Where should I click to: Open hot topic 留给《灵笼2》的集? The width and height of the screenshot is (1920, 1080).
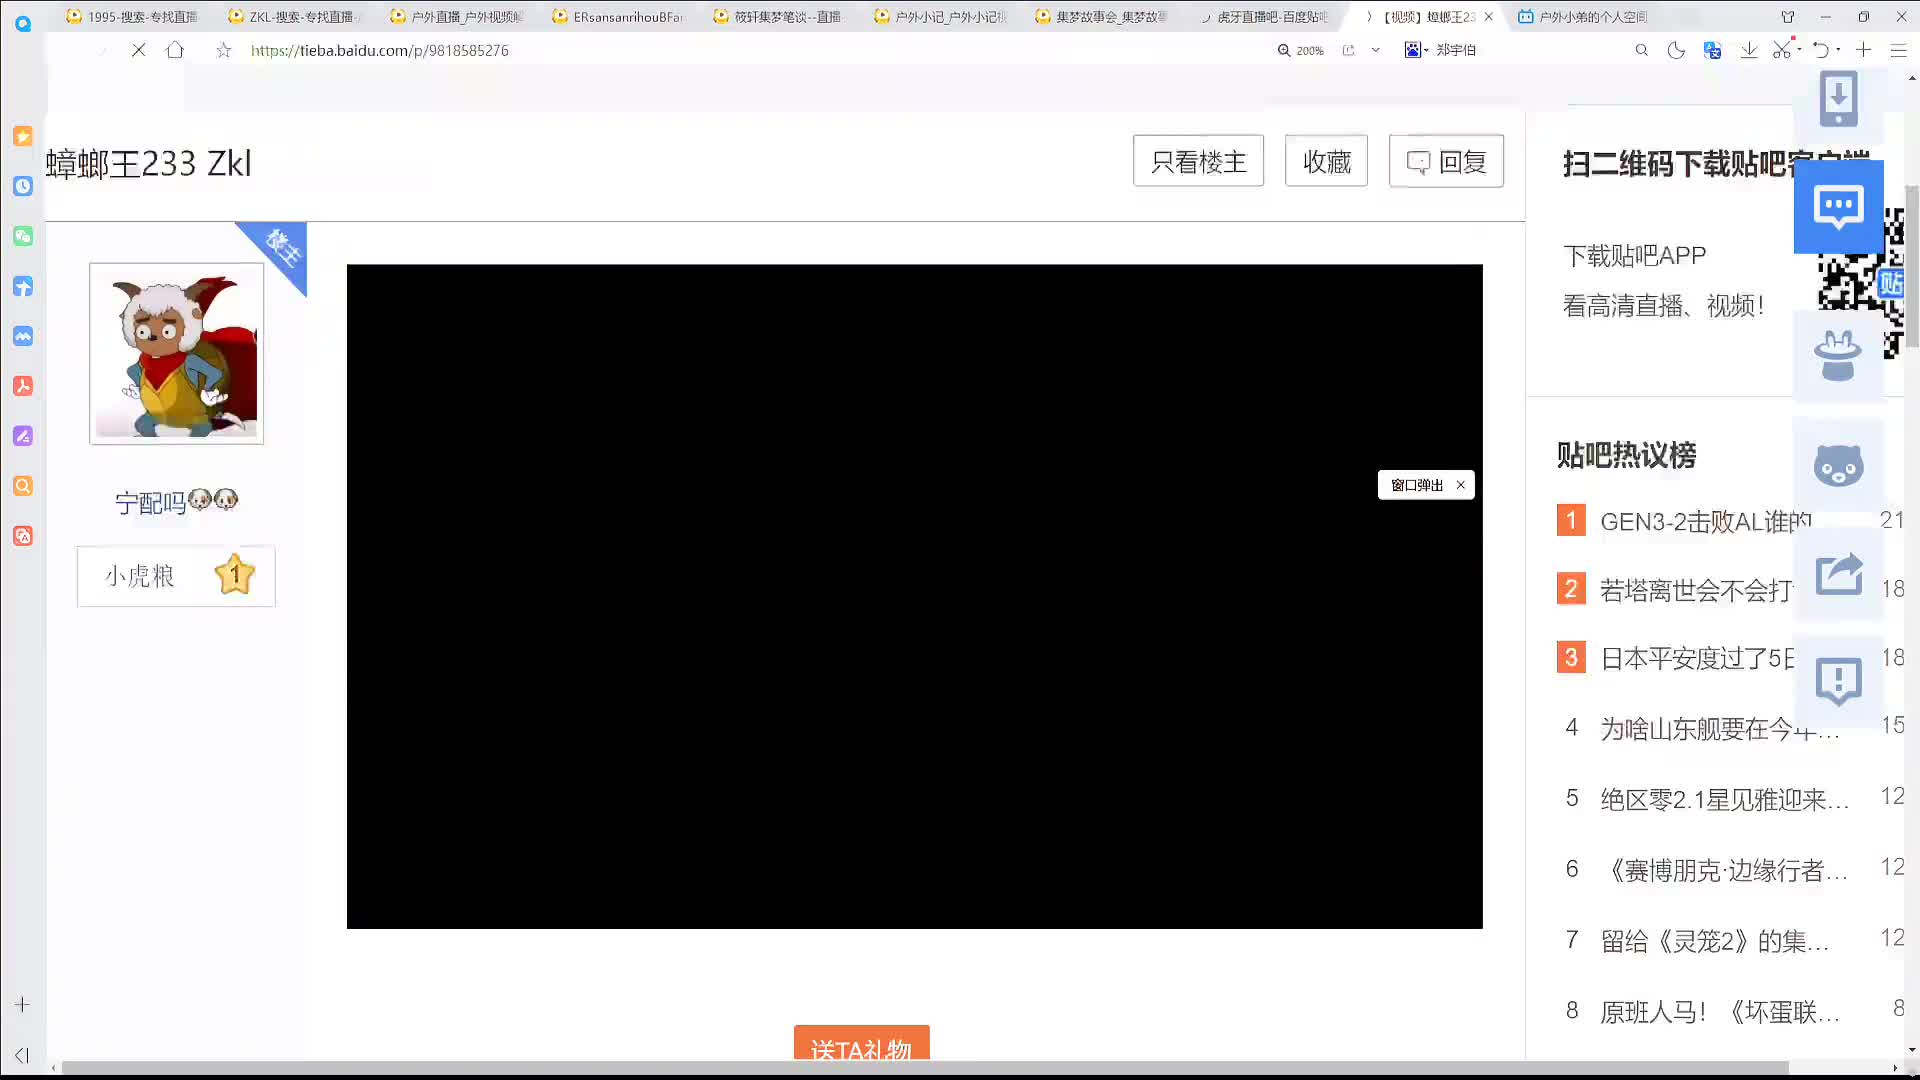[x=1715, y=941]
